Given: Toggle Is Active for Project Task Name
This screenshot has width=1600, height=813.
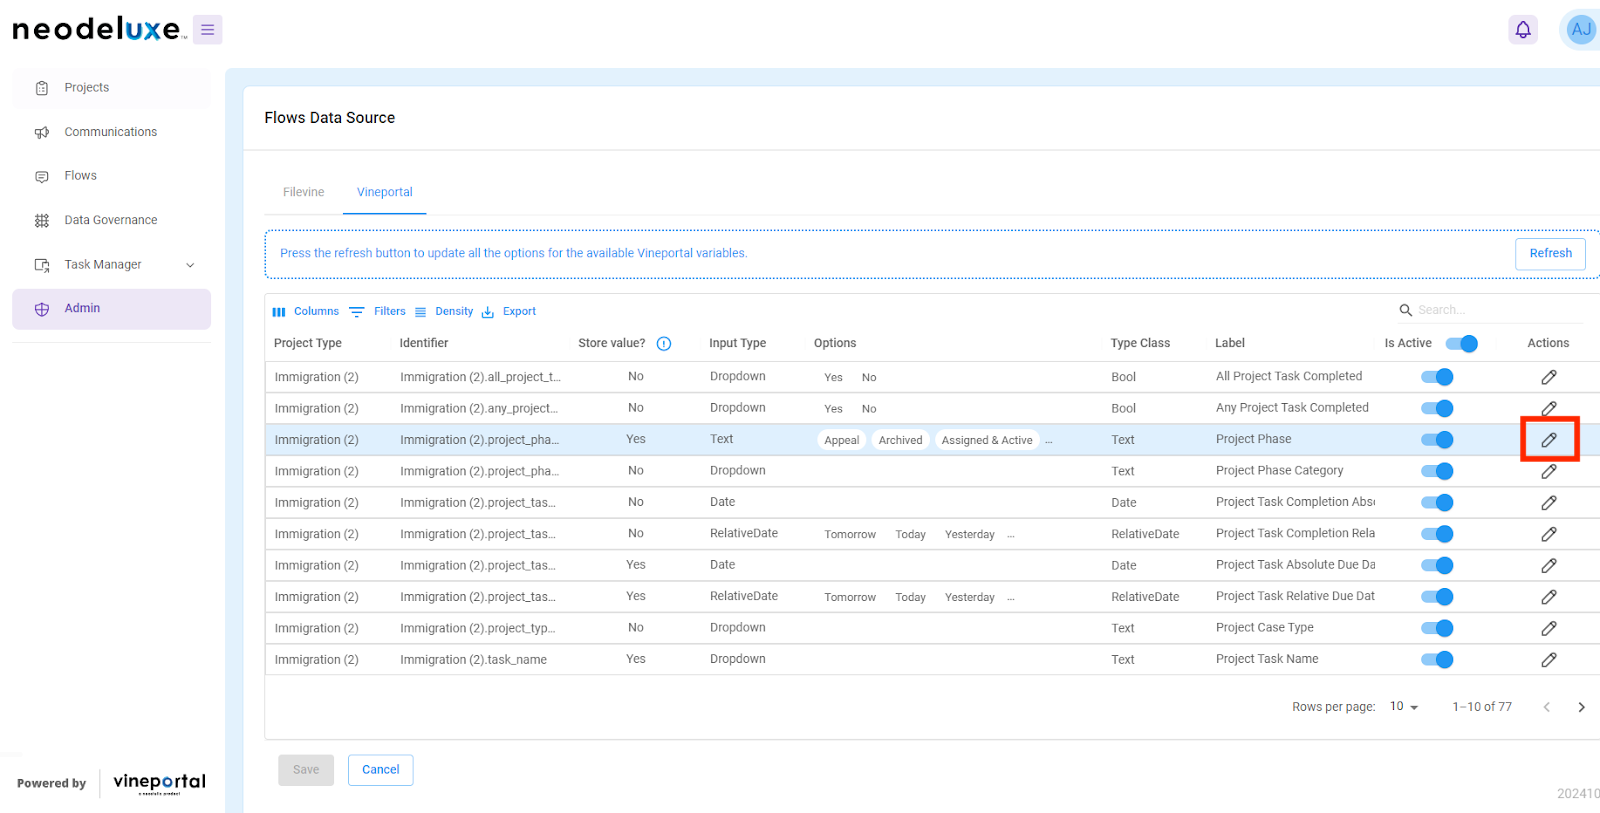Looking at the screenshot, I should click(1437, 660).
